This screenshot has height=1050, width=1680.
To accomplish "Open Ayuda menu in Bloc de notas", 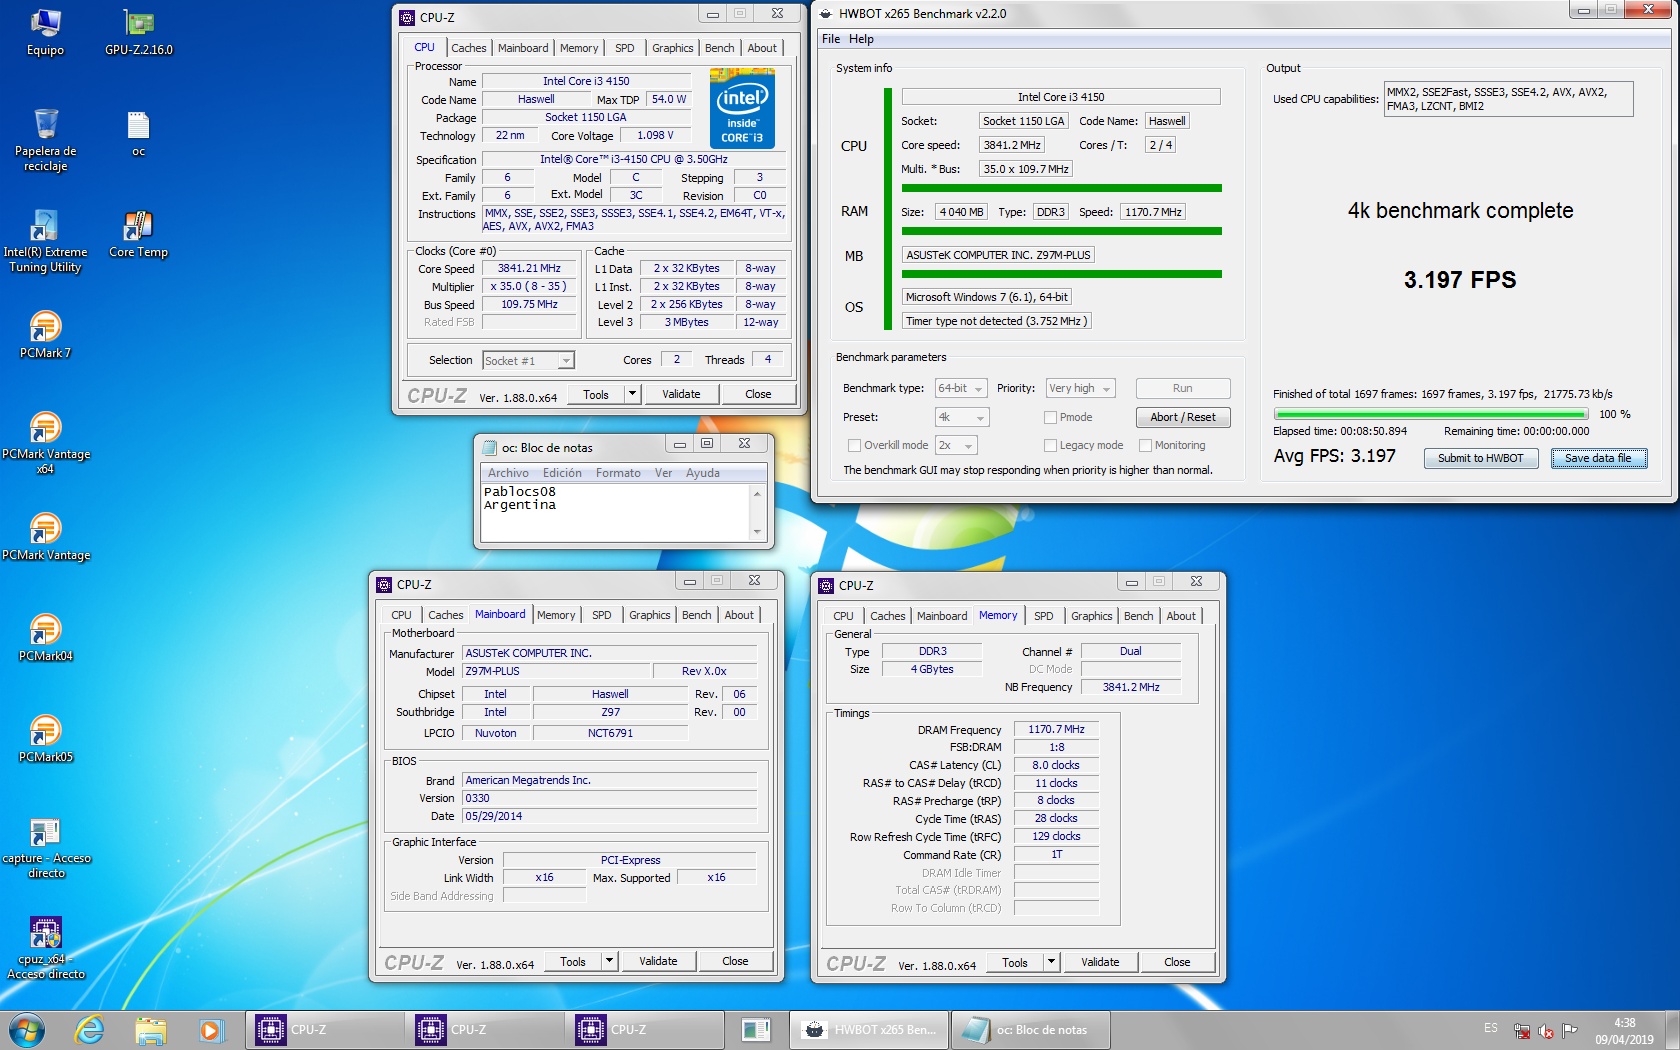I will [702, 473].
